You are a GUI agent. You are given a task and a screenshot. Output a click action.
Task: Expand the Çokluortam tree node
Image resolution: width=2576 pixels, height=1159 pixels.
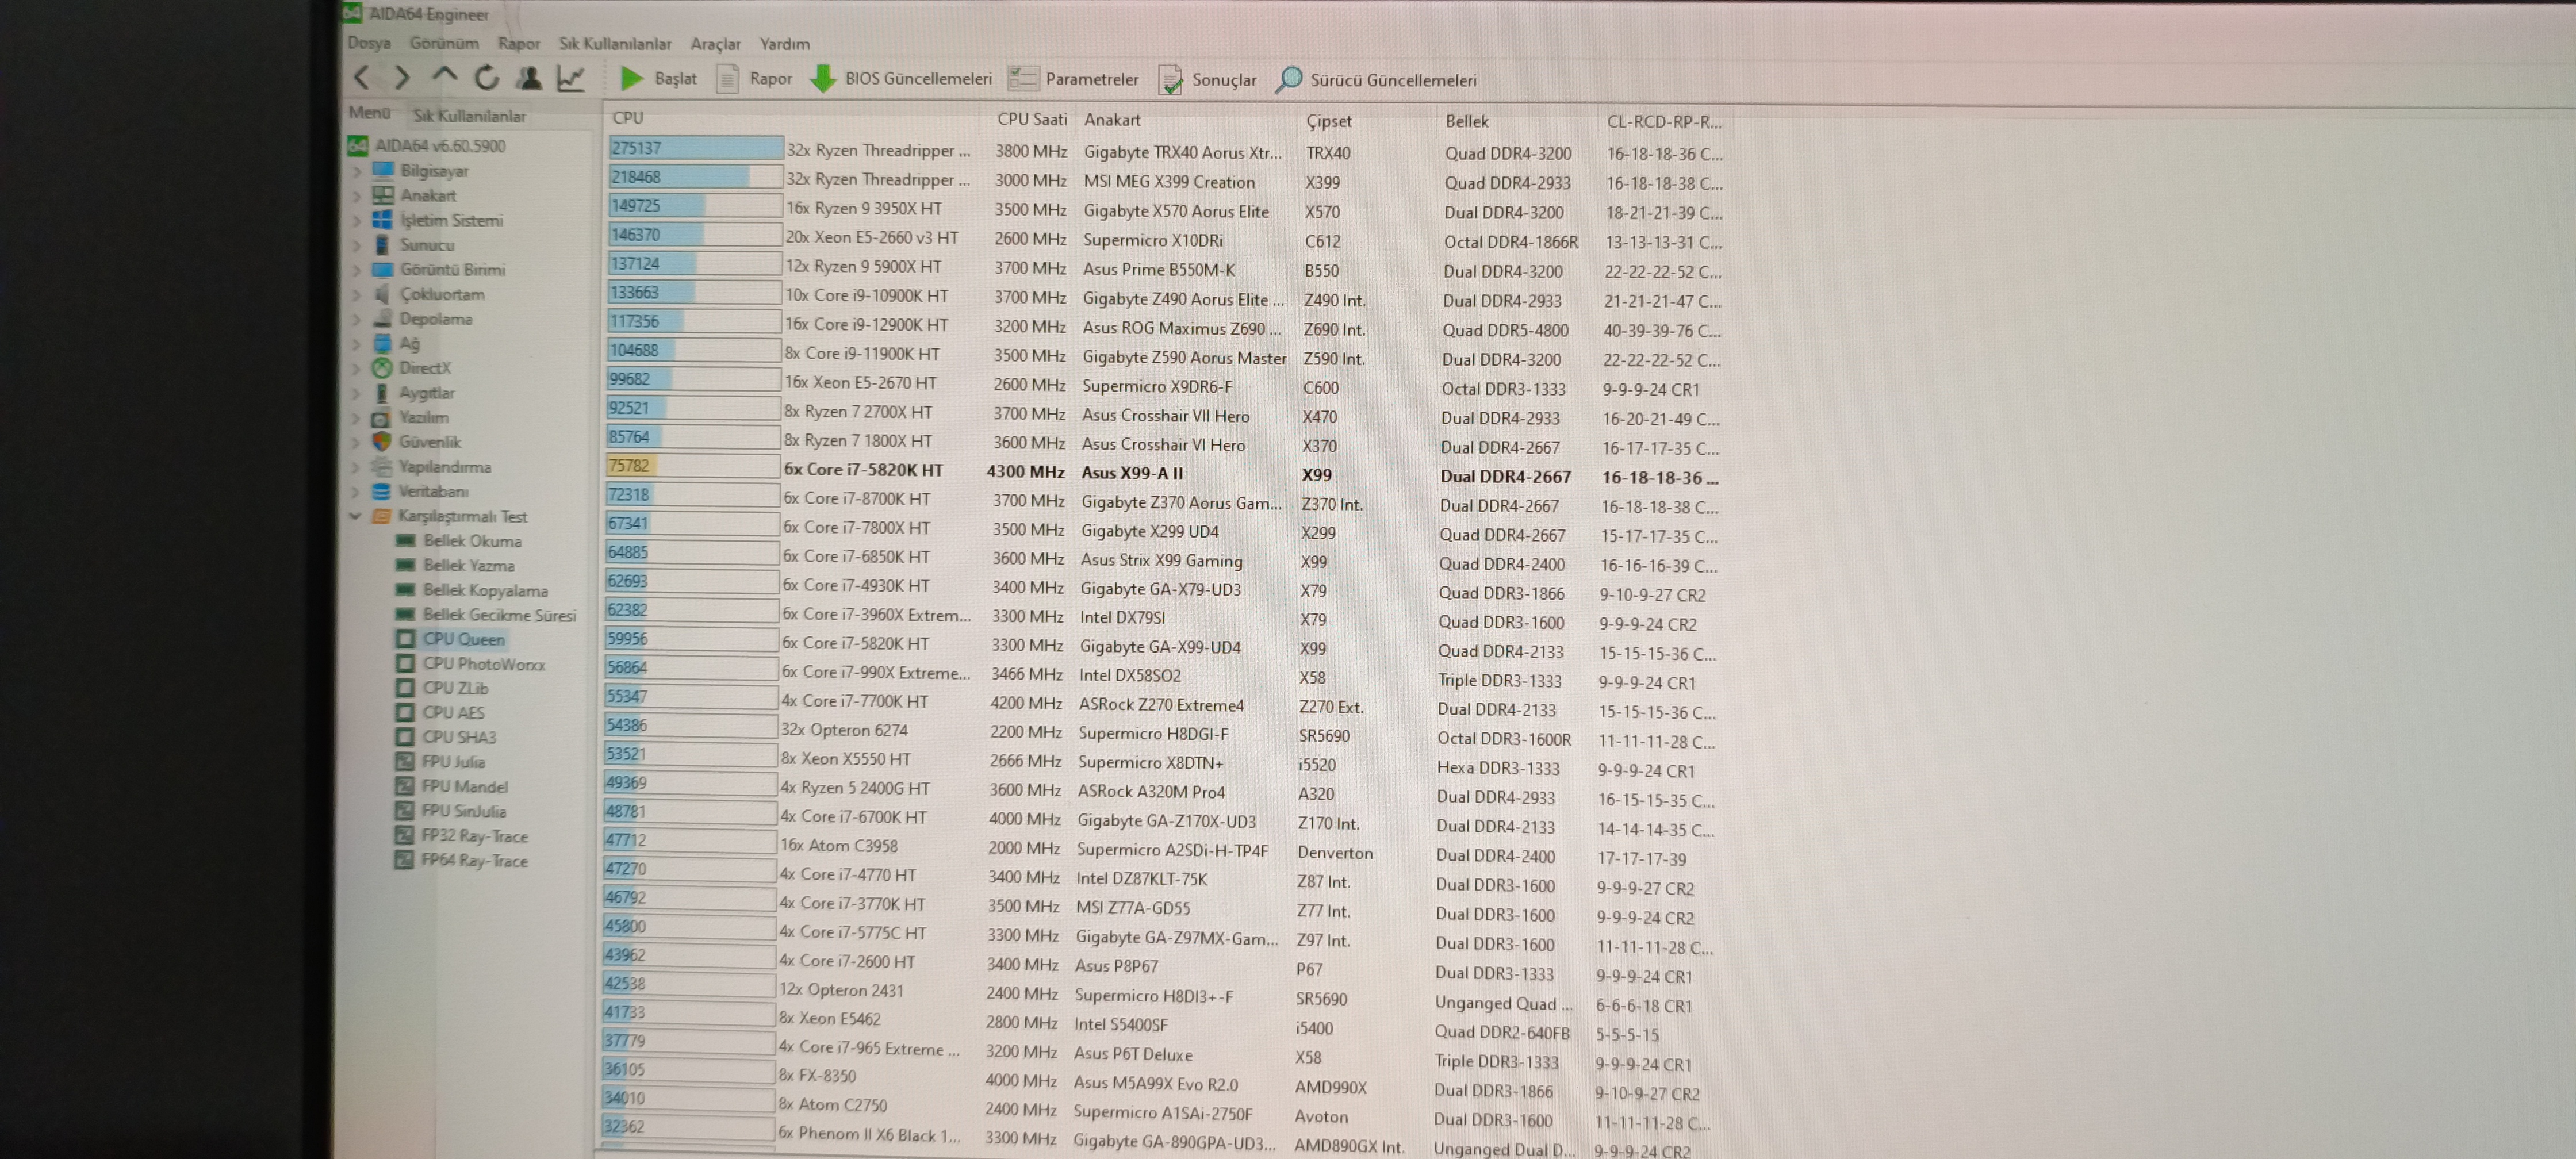pos(357,294)
